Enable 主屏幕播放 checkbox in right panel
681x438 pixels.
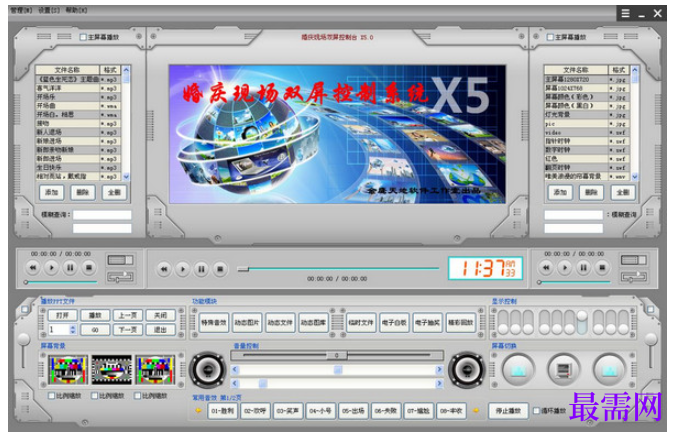click(x=550, y=37)
